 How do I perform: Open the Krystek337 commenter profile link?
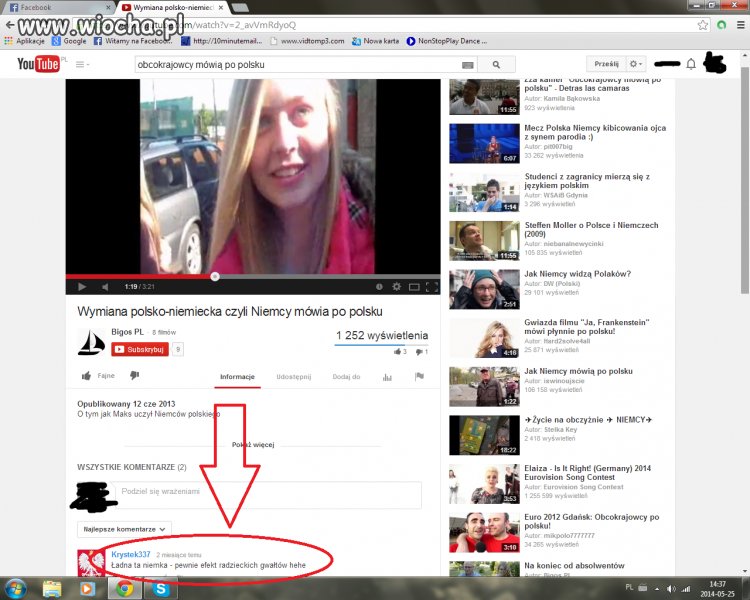[131, 555]
